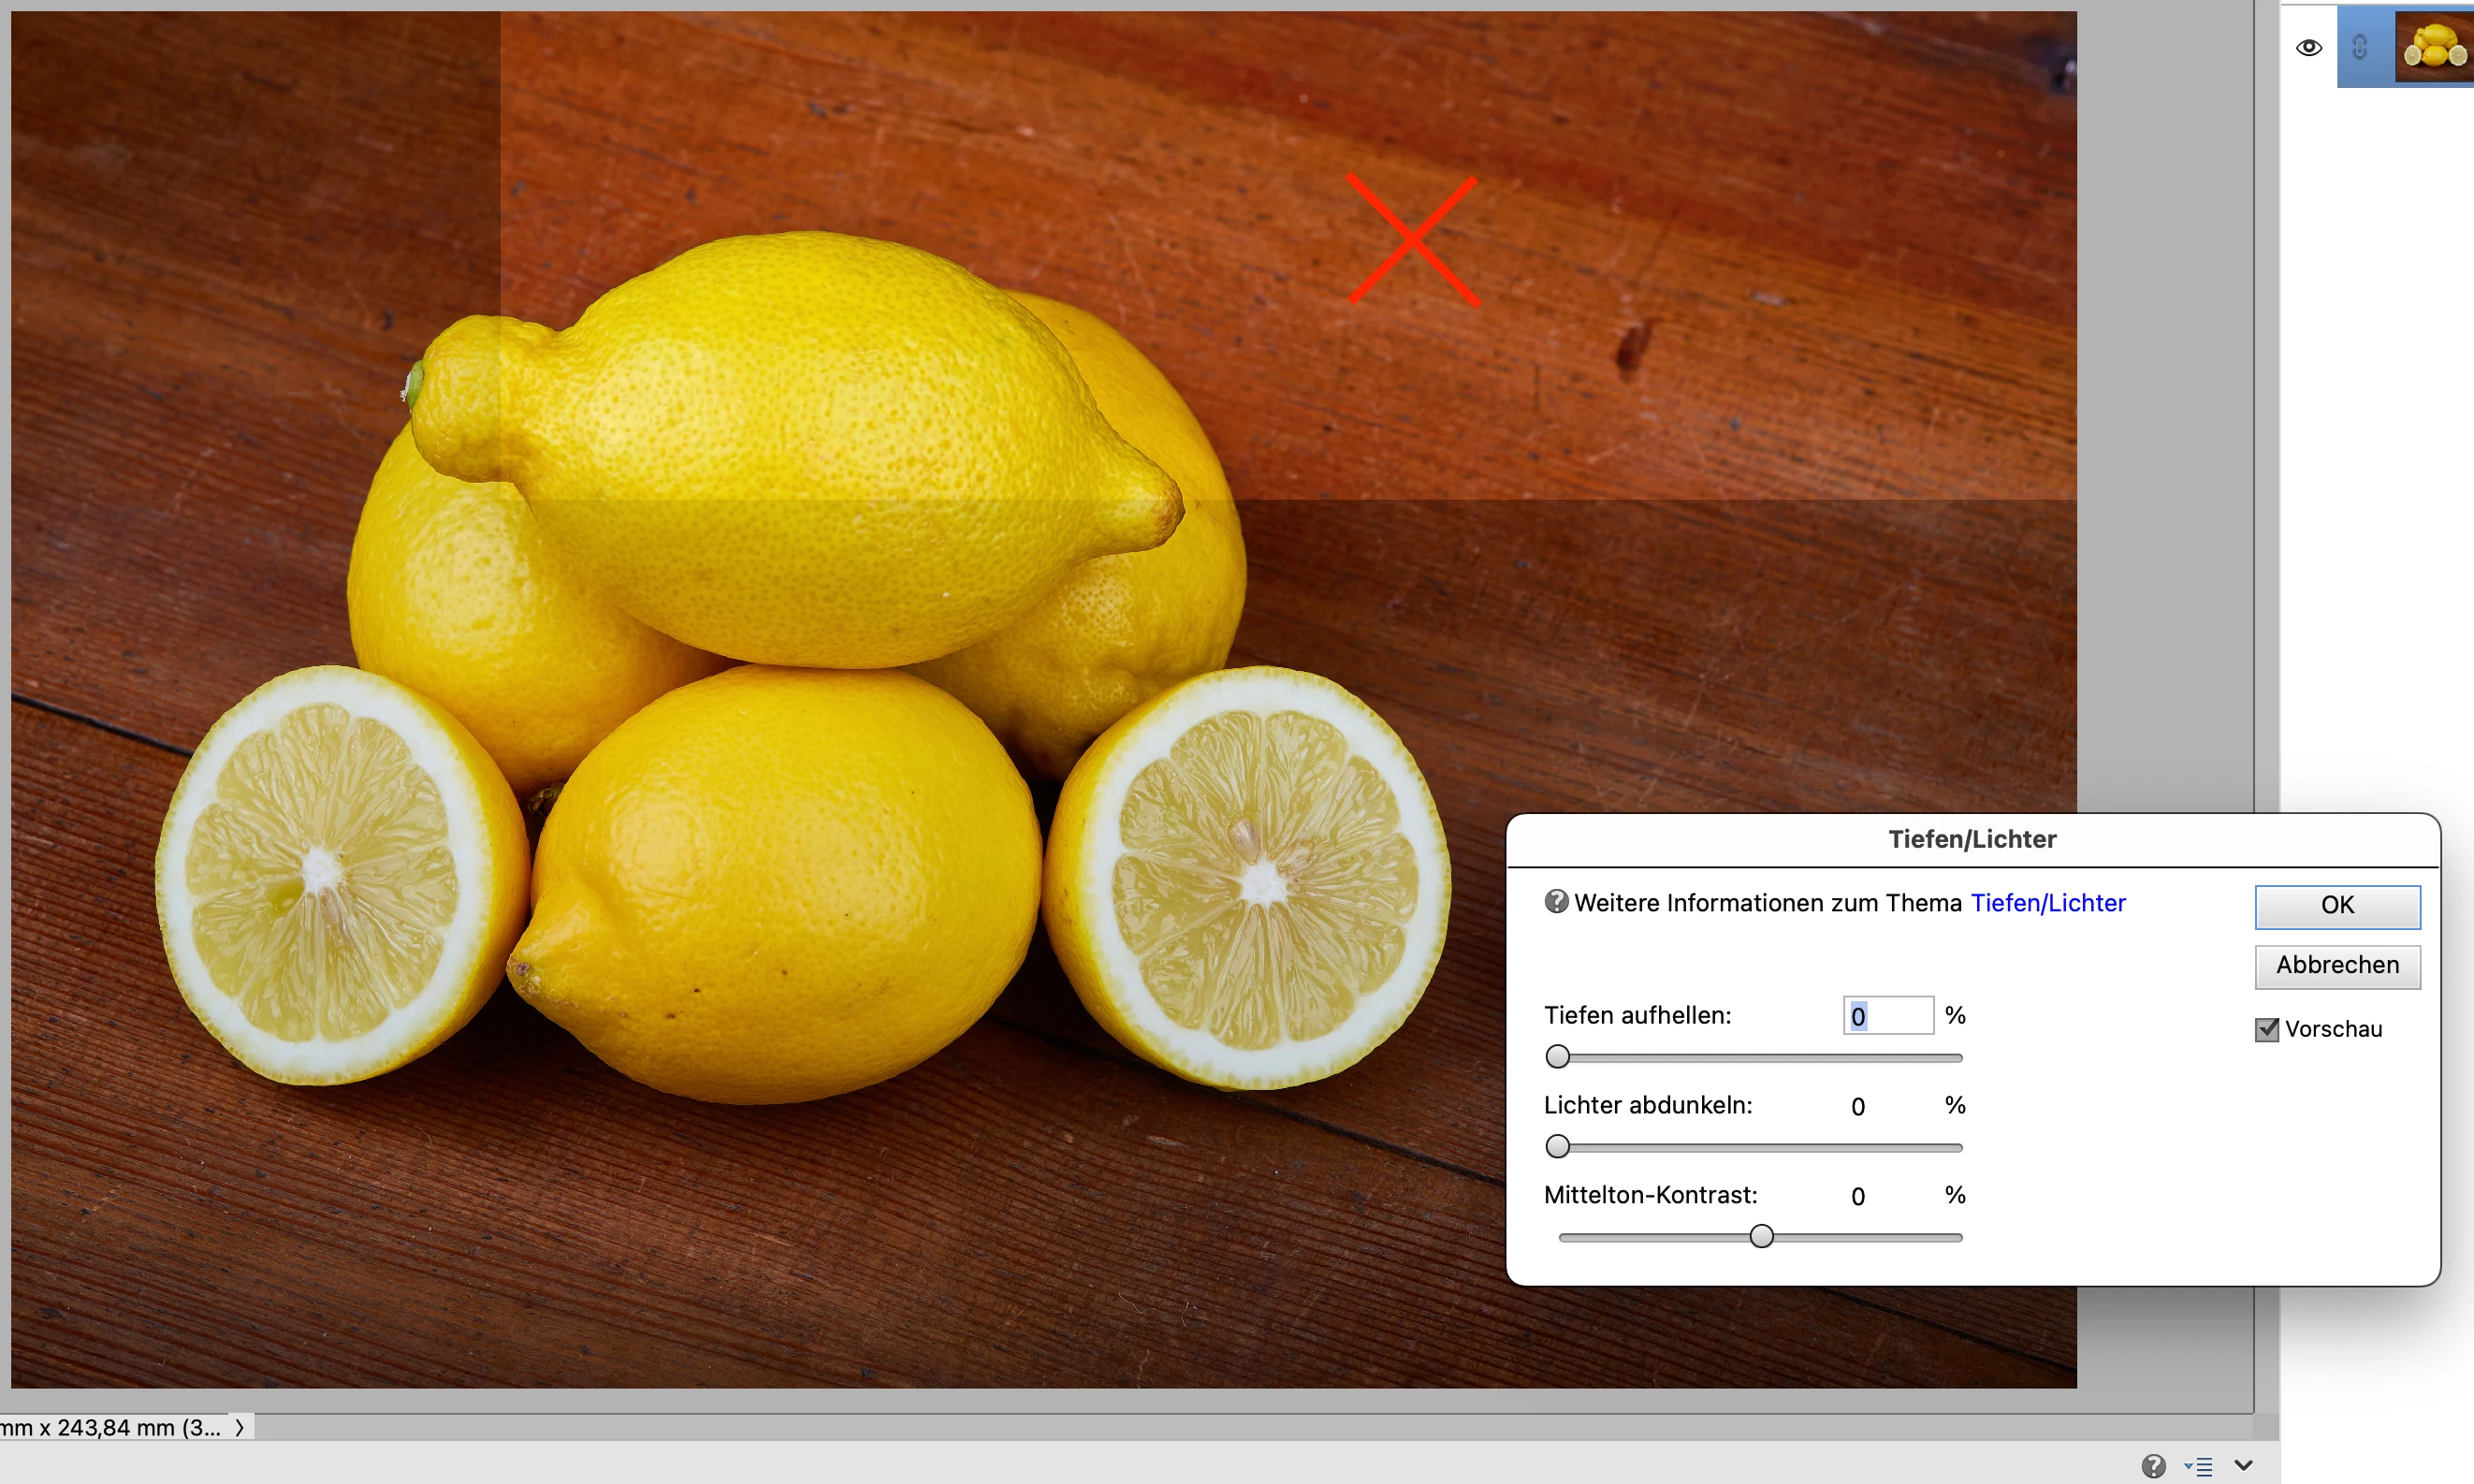Viewport: 2474px width, 1484px height.
Task: Click the Tiefen aufhellen percentage field
Action: pos(1887,1016)
